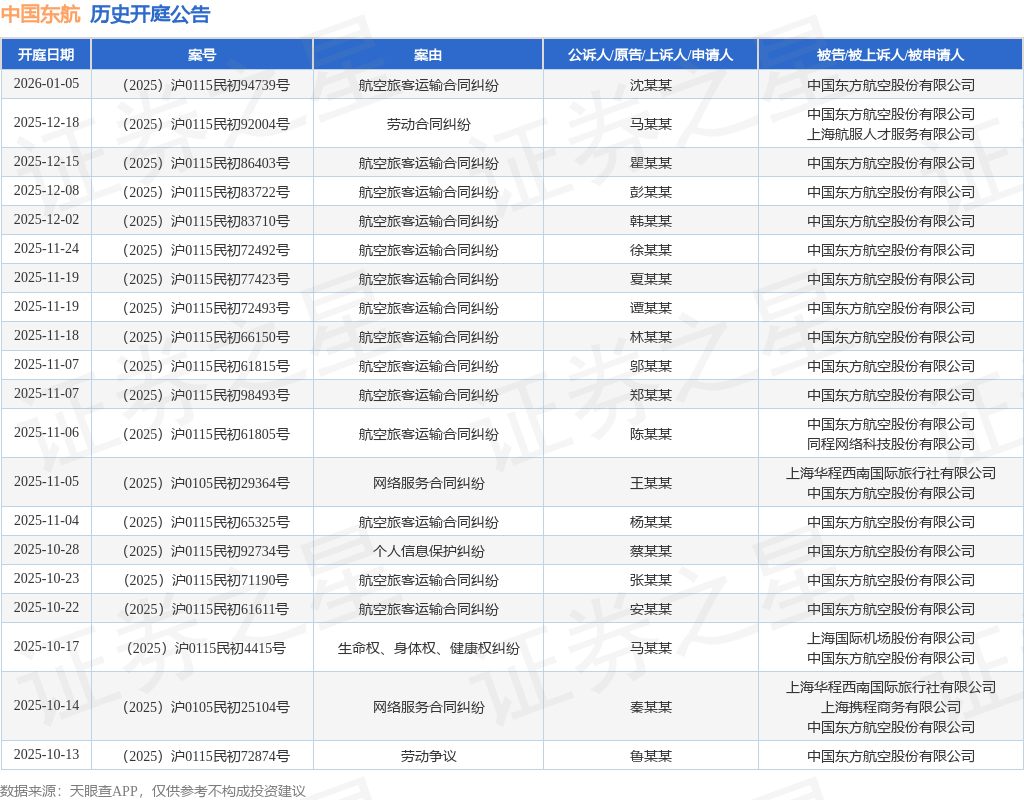Click the 劳动争议 cause cell
Screen dimensions: 1024x800
[428, 756]
